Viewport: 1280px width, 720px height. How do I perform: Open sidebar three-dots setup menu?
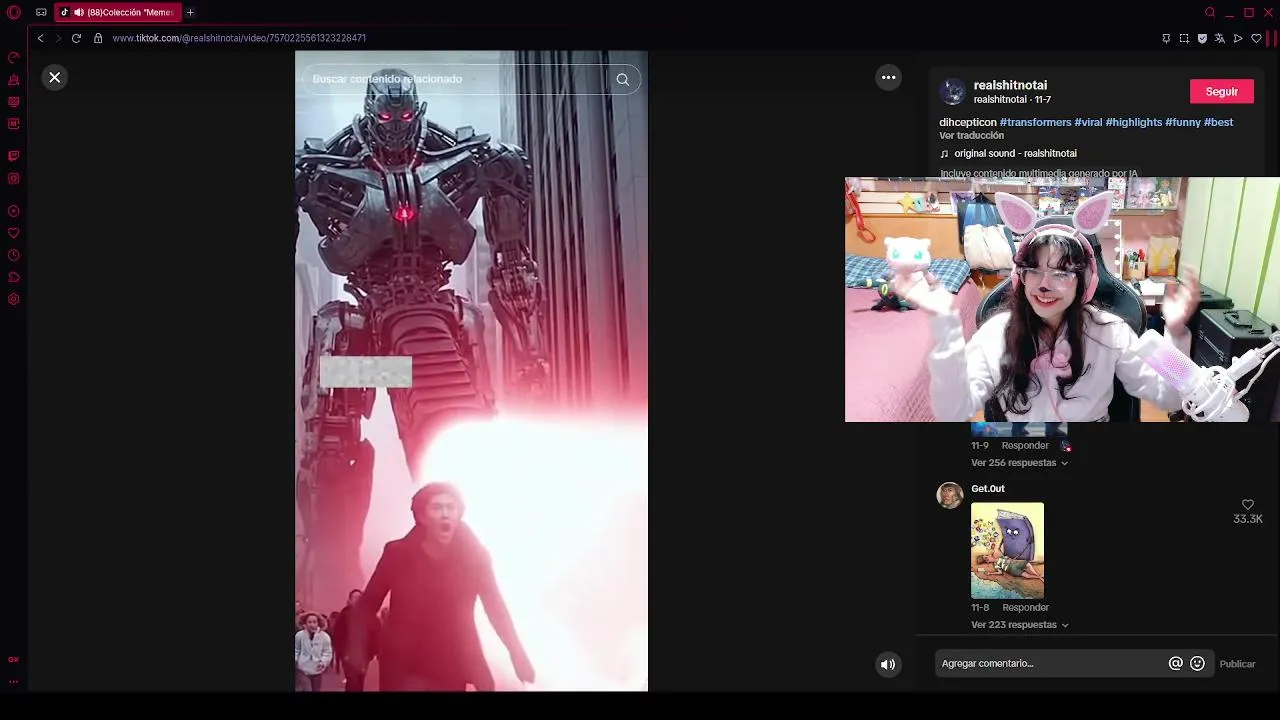tap(14, 681)
